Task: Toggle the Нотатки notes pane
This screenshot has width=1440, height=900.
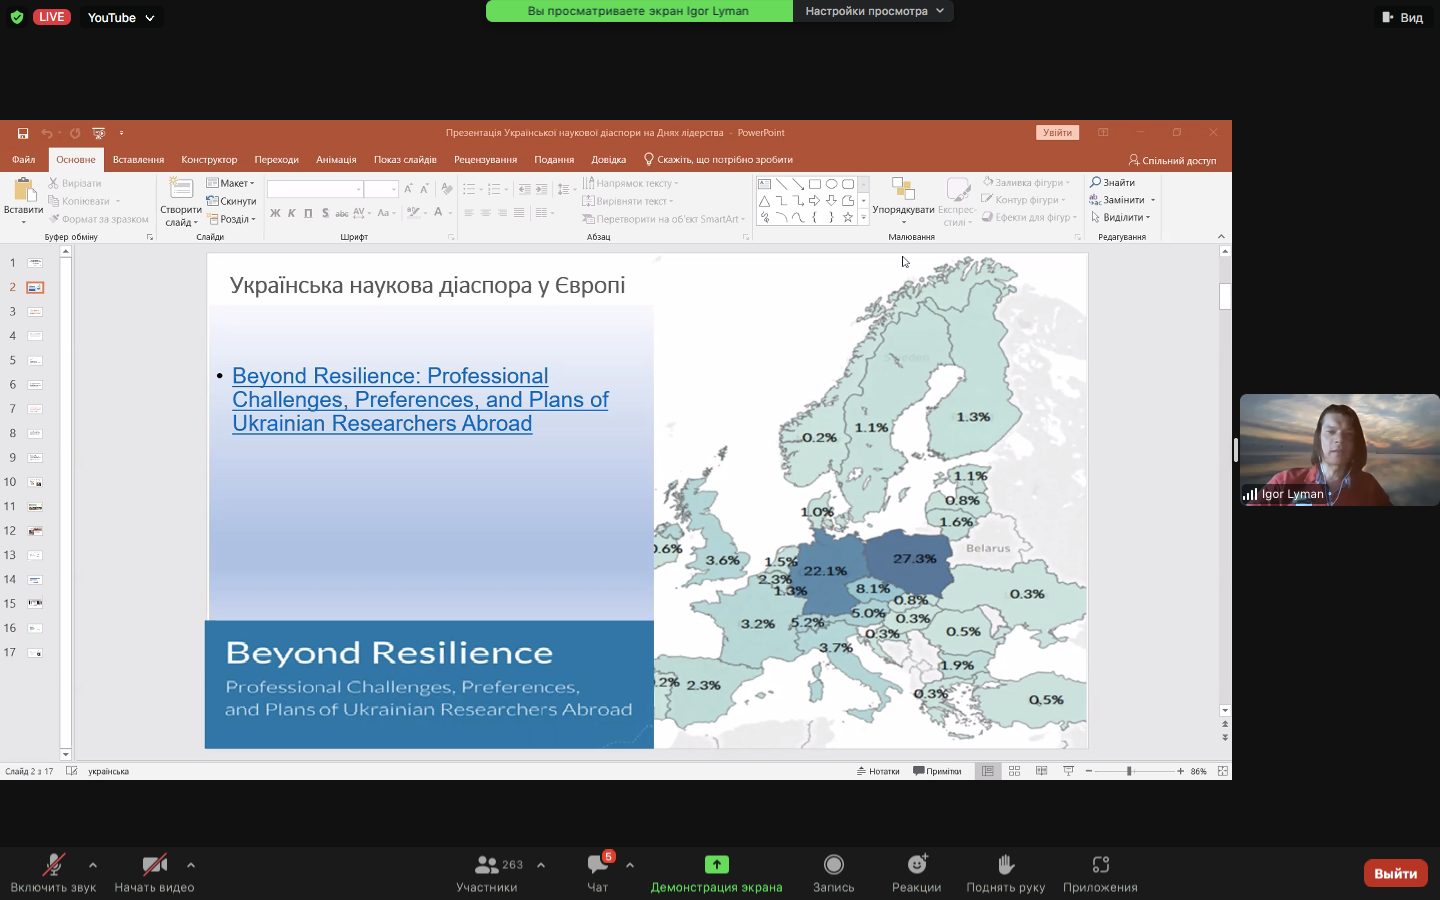Action: click(878, 771)
